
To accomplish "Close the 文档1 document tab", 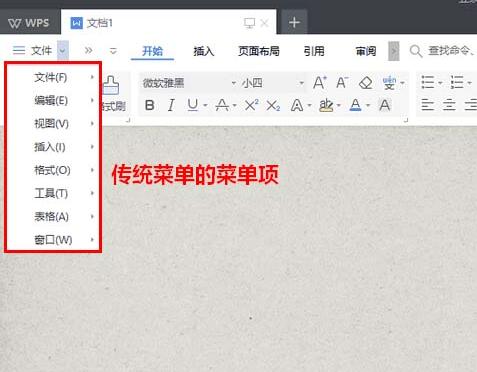I will tap(264, 23).
